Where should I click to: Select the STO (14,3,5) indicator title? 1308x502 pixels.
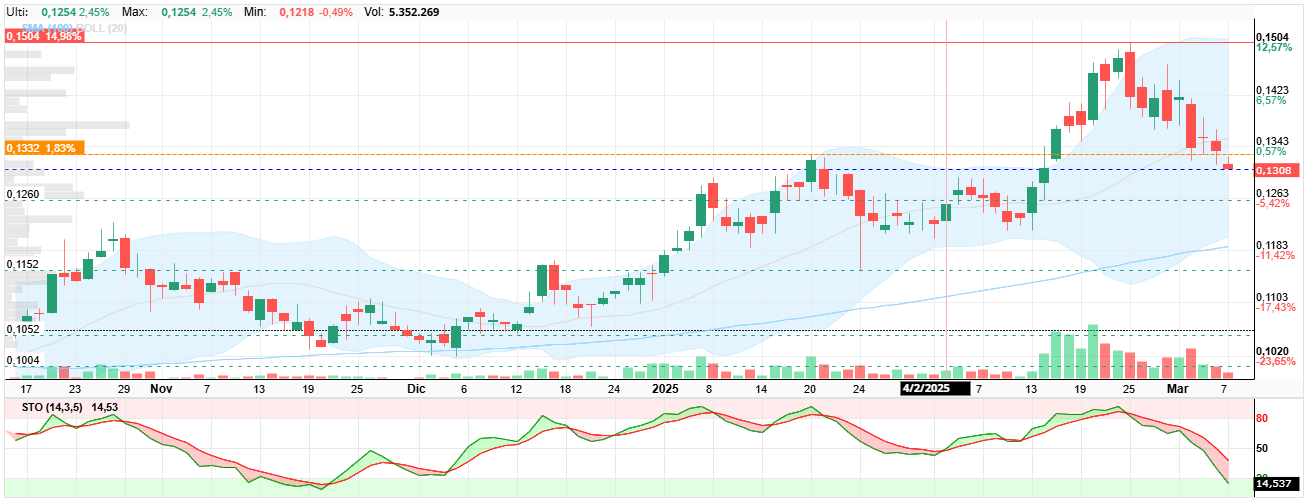52,408
